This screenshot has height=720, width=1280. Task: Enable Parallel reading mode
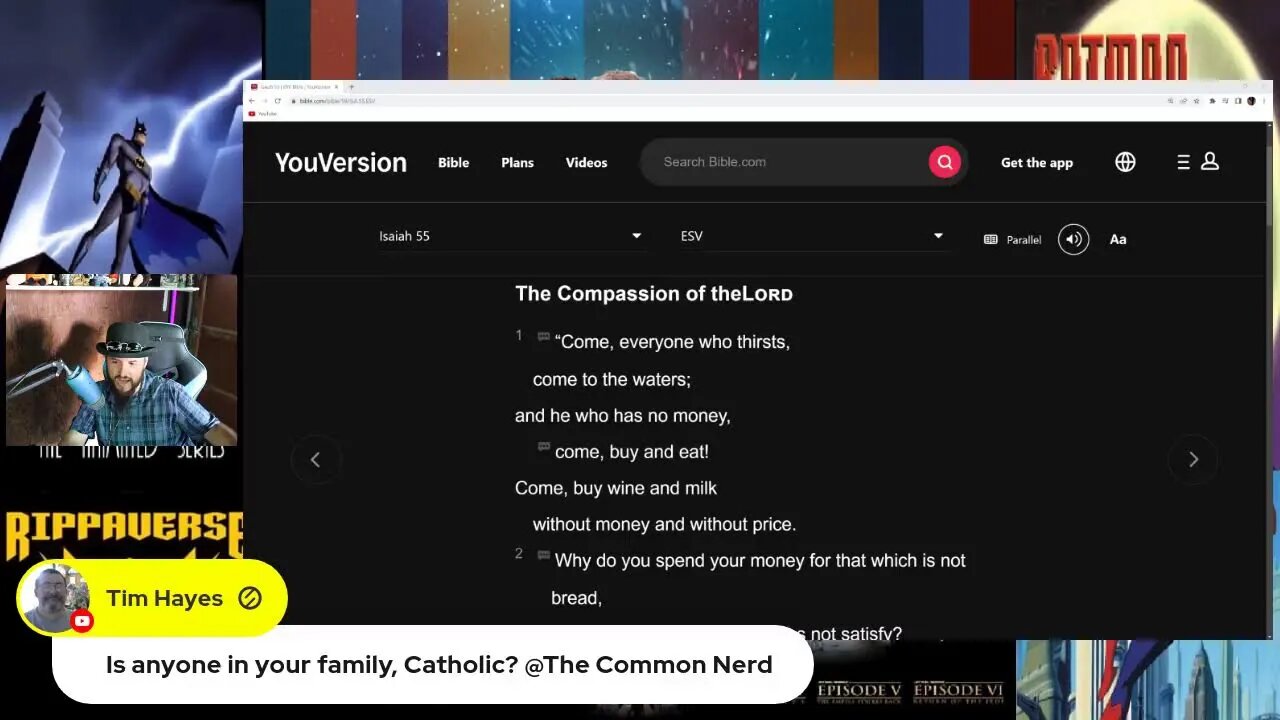pos(1012,240)
